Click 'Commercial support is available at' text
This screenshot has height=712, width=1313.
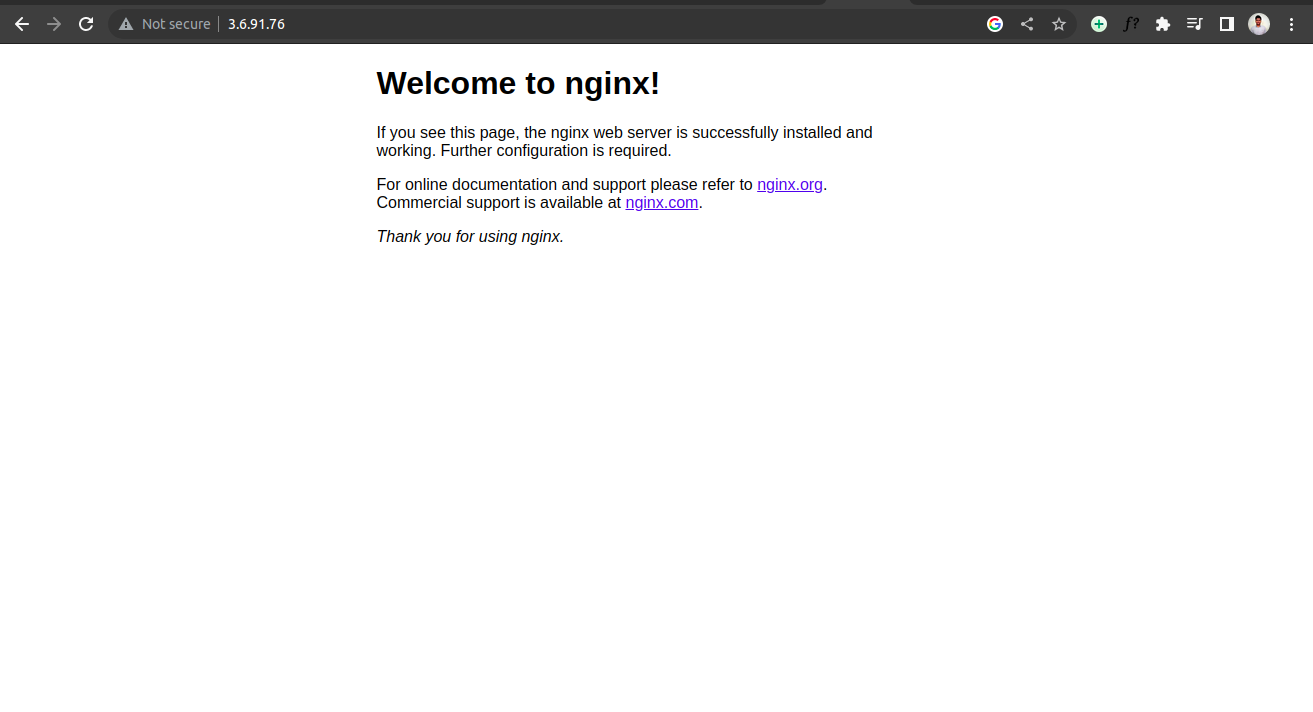(x=499, y=203)
